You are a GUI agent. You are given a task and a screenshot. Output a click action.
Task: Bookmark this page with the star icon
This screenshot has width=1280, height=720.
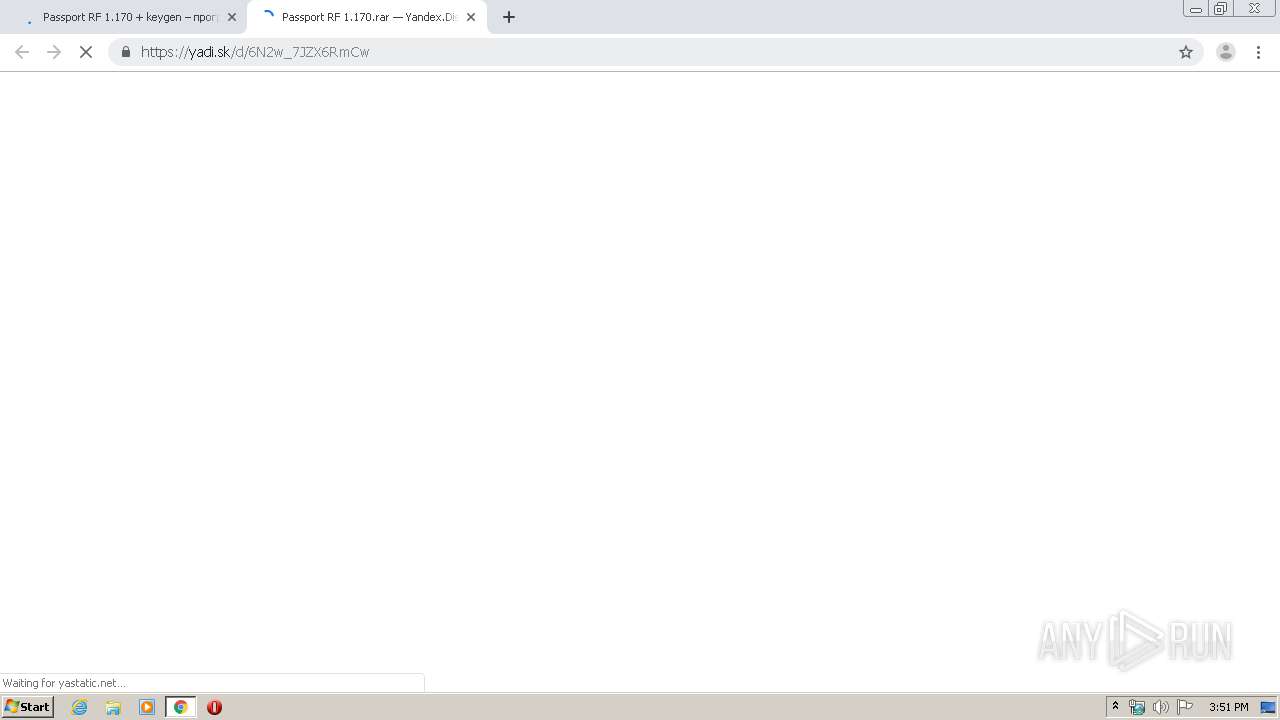coord(1186,52)
